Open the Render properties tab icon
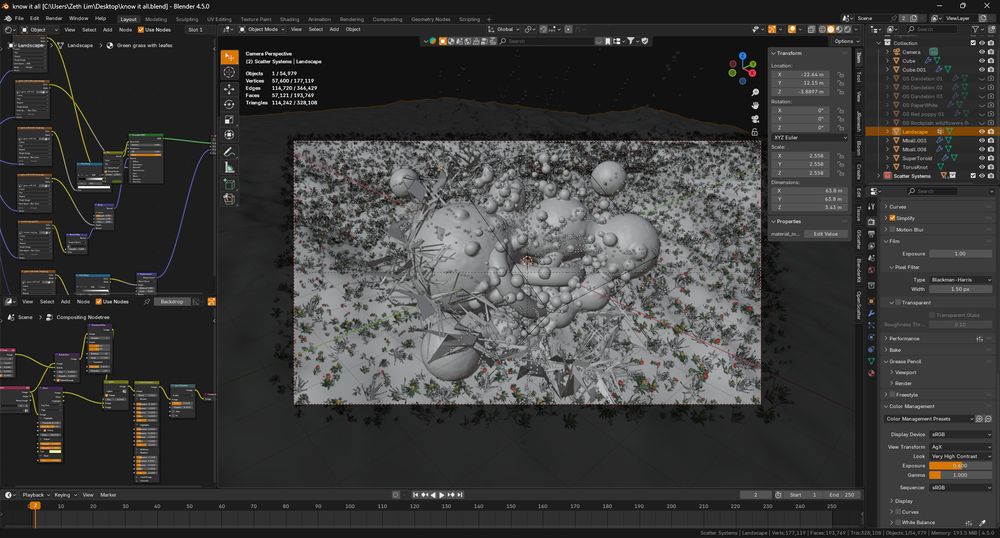The image size is (1000, 538). [871, 221]
